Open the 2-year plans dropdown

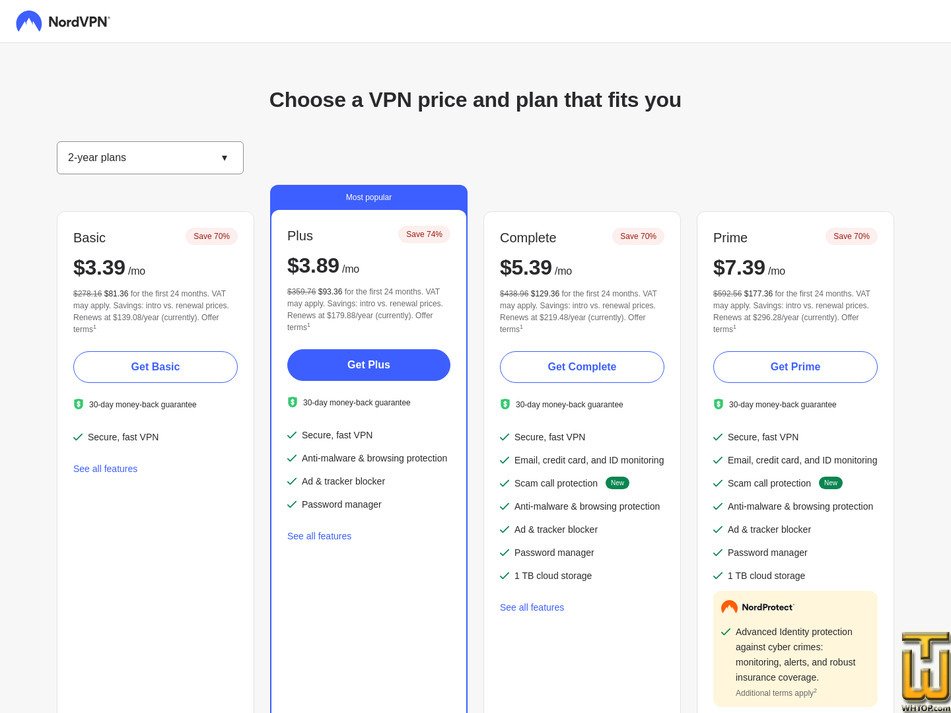150,157
